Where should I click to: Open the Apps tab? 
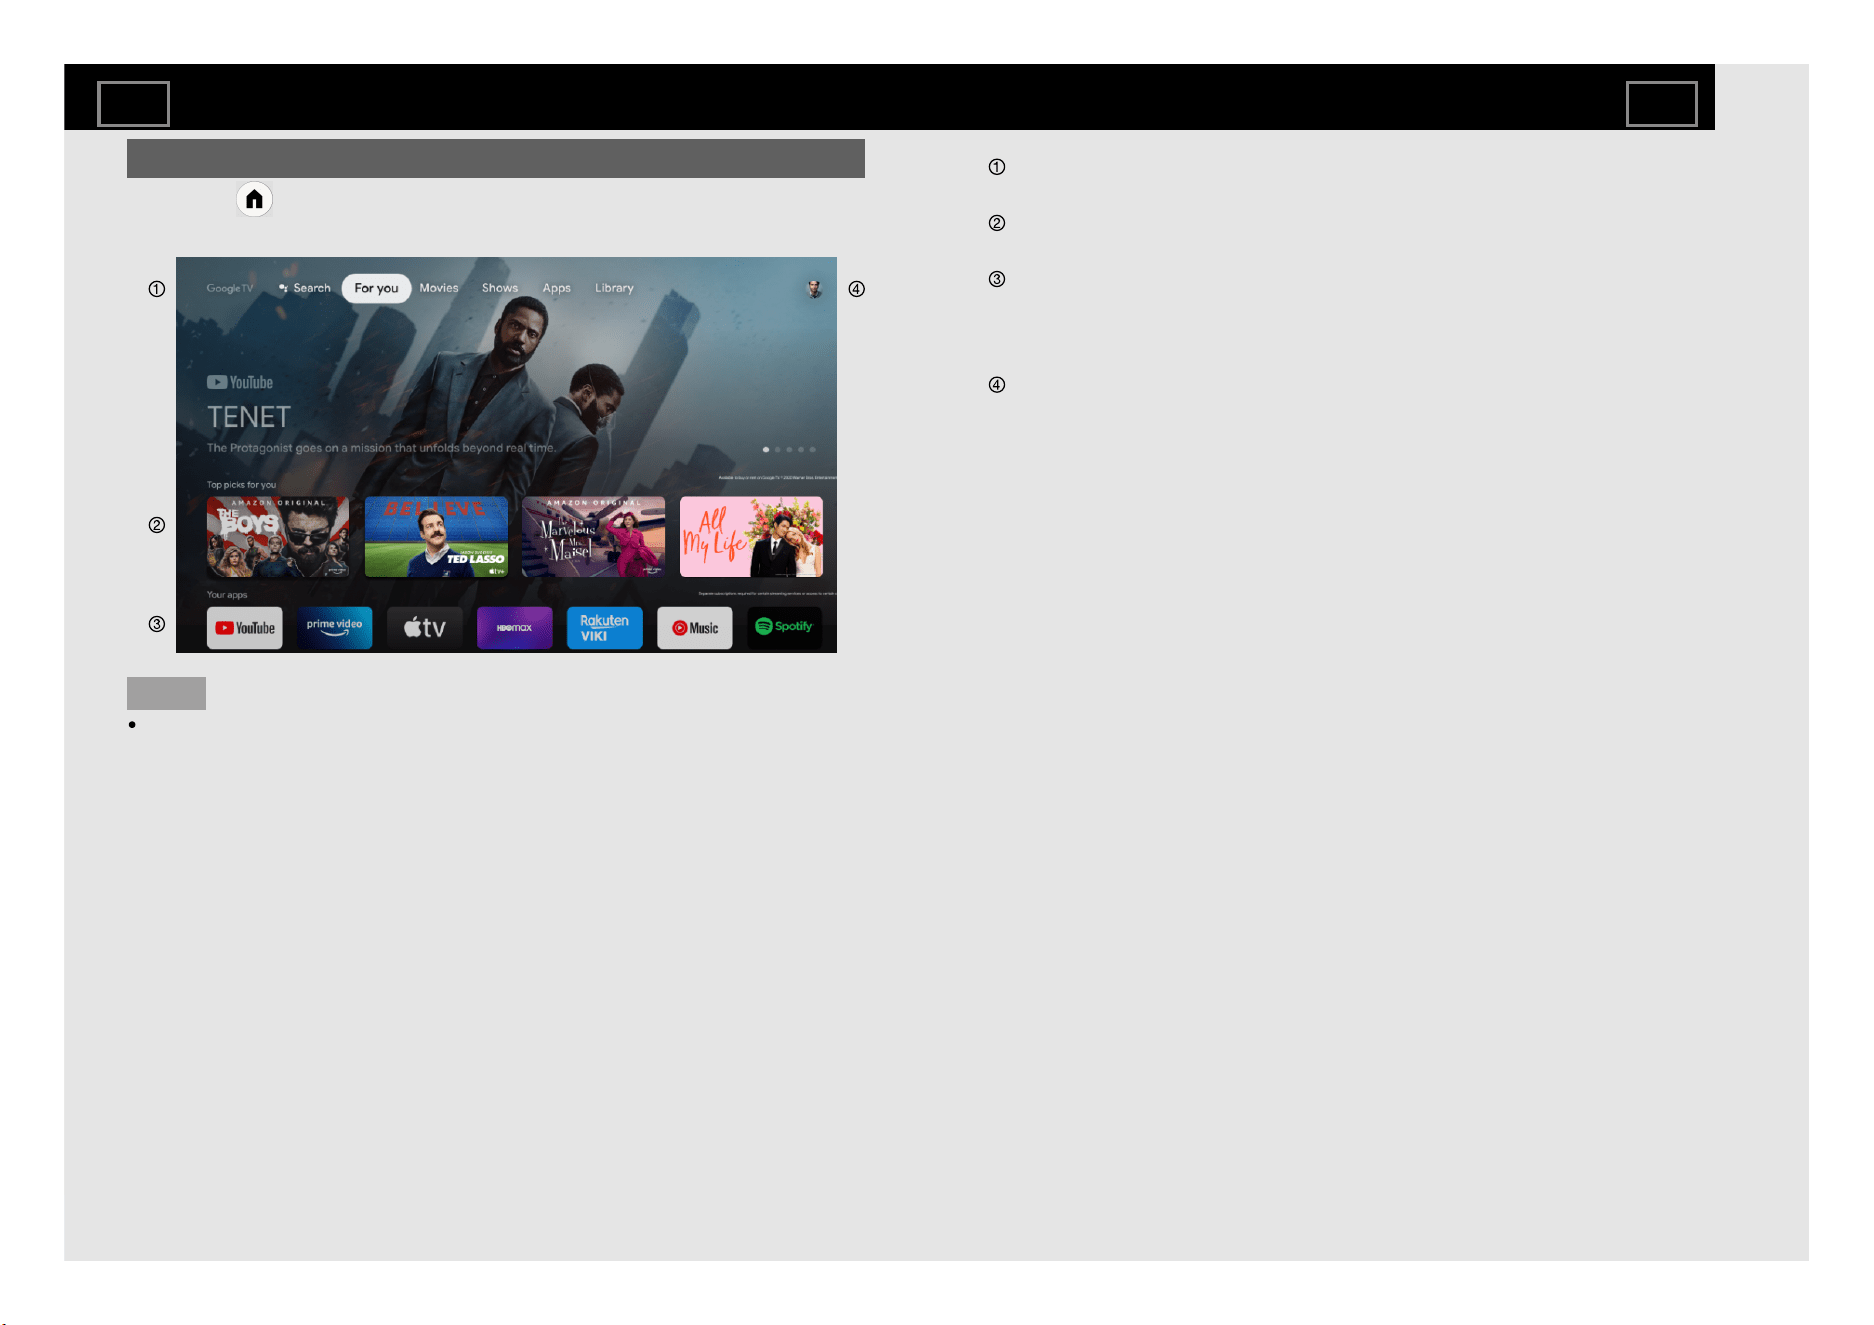coord(557,288)
